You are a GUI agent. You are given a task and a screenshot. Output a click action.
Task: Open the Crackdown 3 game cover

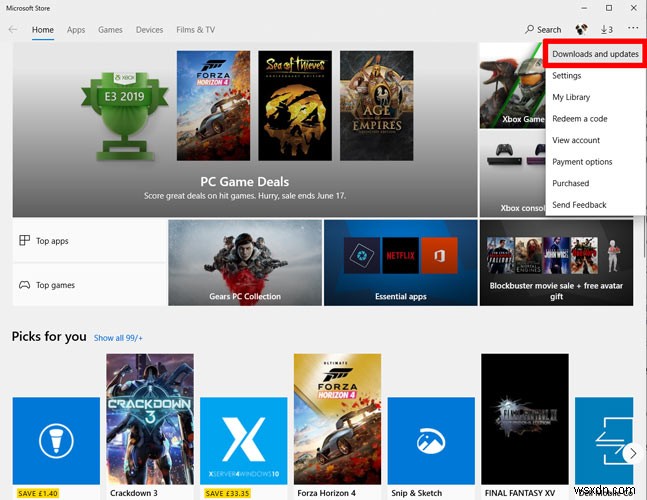[150, 419]
